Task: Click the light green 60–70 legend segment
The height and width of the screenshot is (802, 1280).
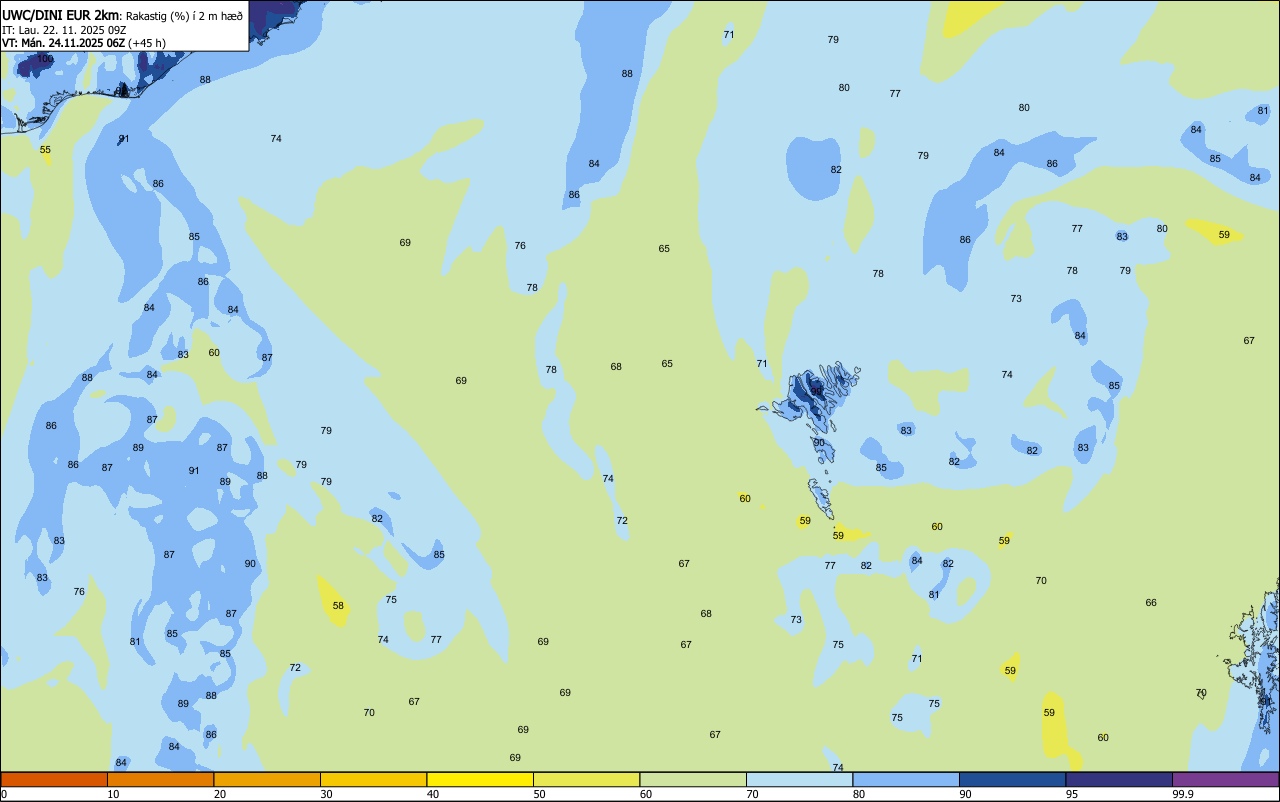Action: [693, 779]
